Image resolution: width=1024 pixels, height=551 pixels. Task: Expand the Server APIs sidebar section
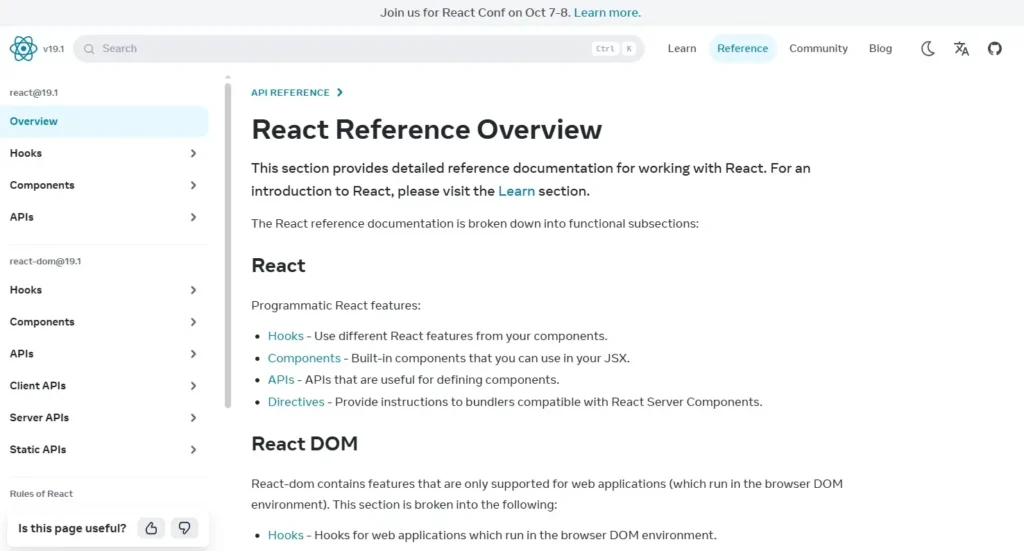tap(193, 418)
